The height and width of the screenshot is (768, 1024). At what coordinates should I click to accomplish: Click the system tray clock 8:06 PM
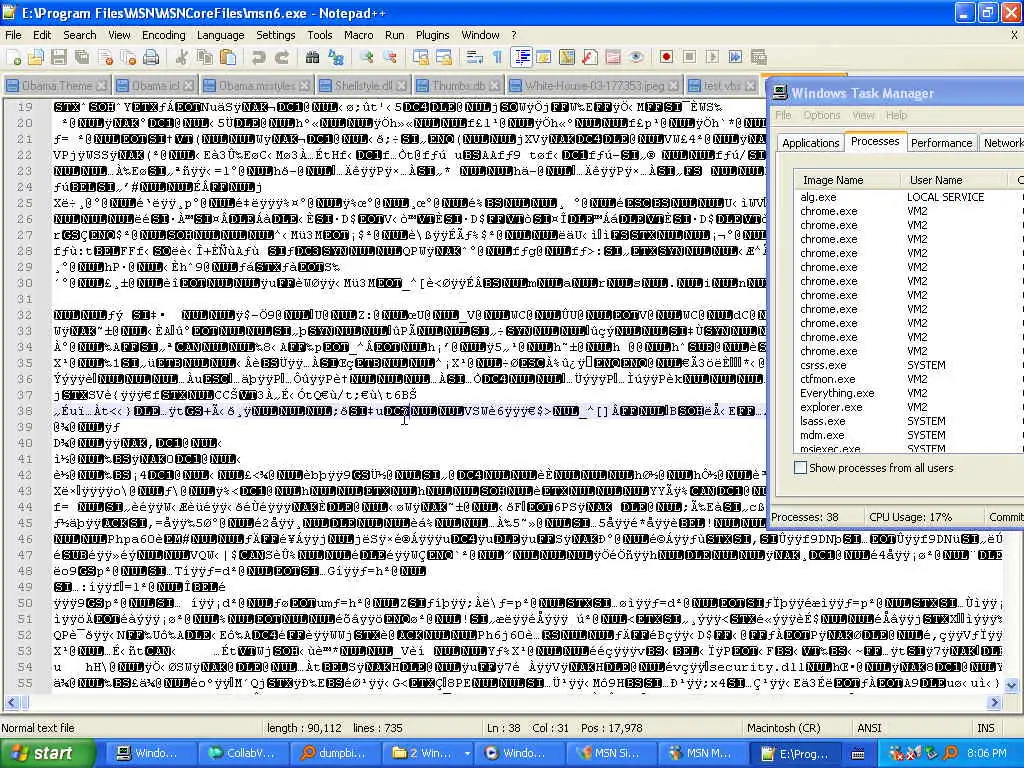(x=986, y=753)
